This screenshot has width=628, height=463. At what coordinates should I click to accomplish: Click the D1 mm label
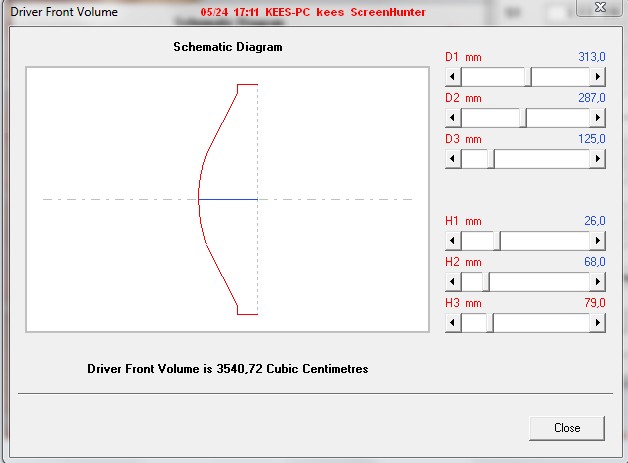click(463, 57)
